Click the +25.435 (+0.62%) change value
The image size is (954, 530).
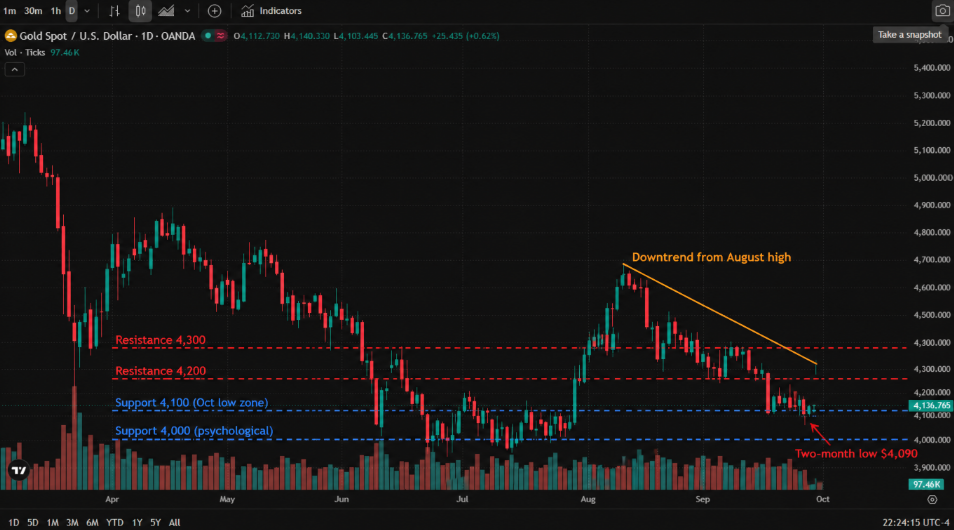465,36
